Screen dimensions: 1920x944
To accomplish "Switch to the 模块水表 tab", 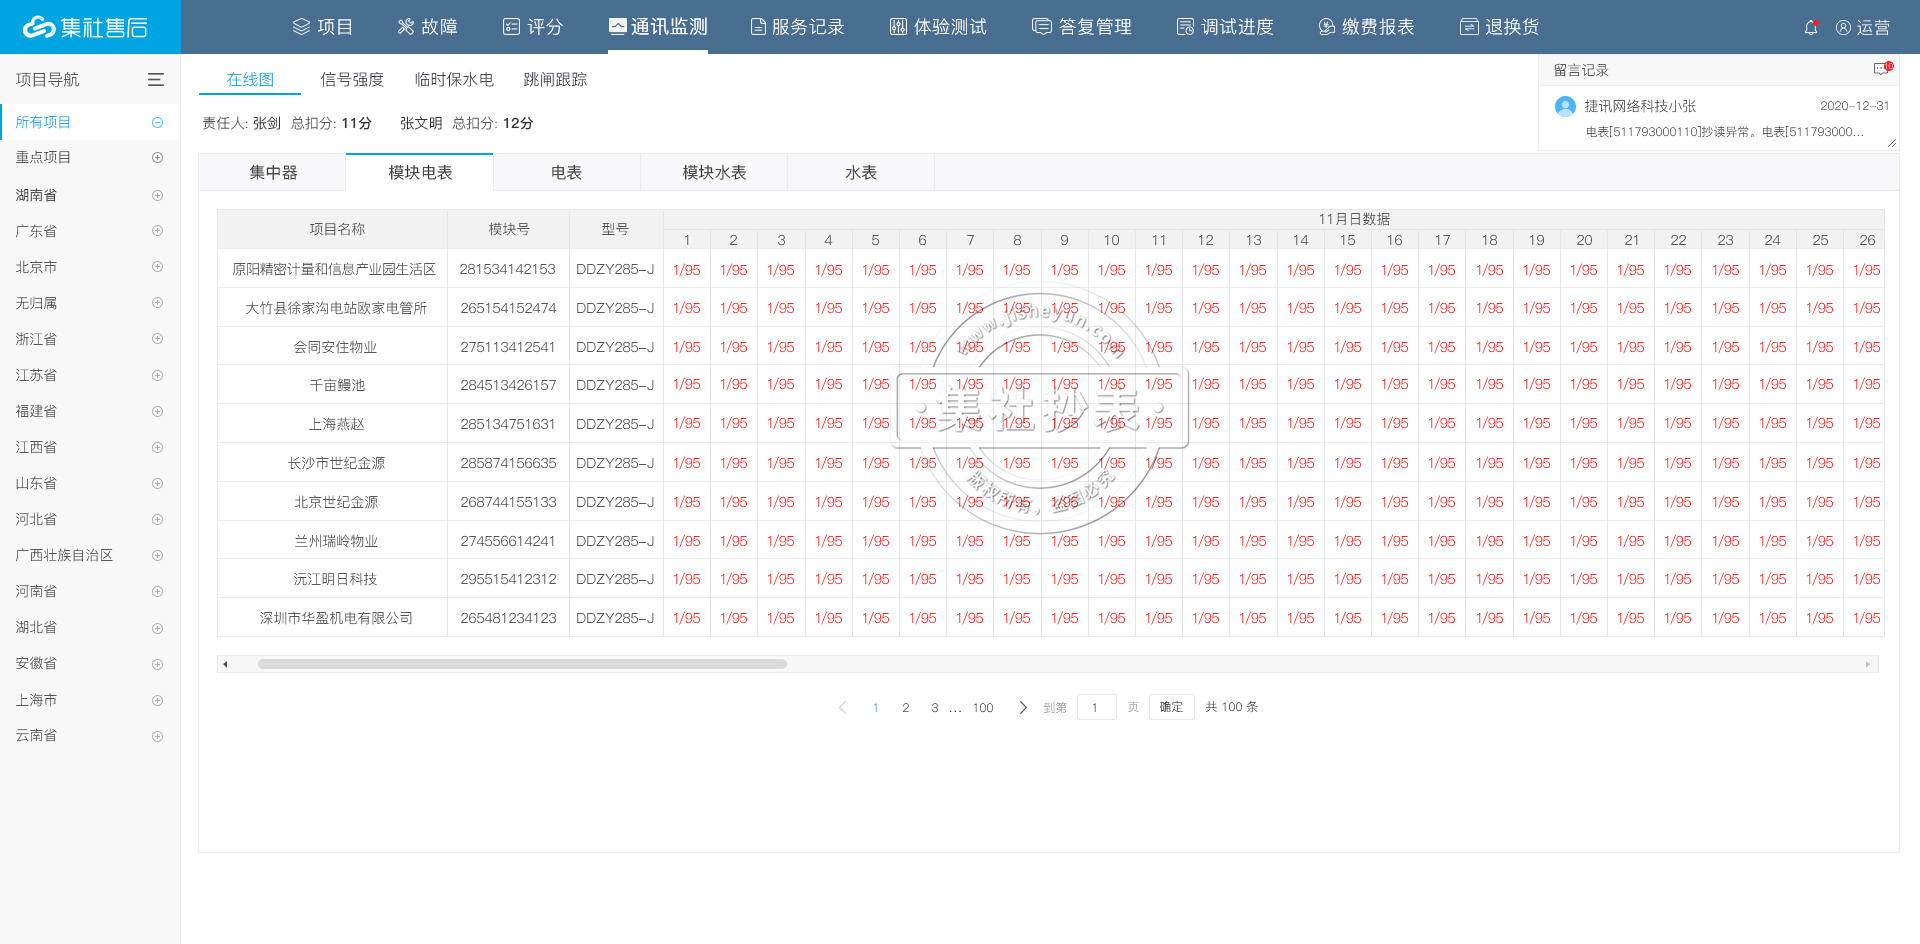I will (x=714, y=173).
